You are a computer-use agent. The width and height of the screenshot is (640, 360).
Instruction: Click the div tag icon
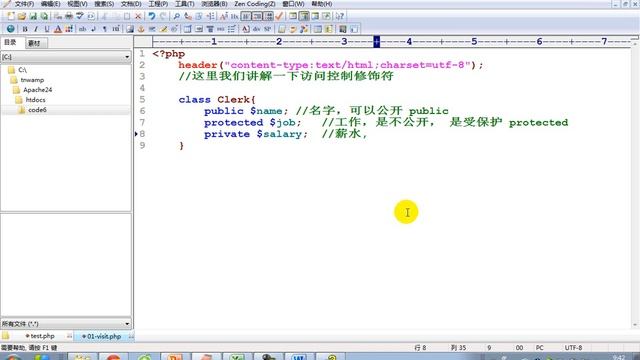[256, 29]
